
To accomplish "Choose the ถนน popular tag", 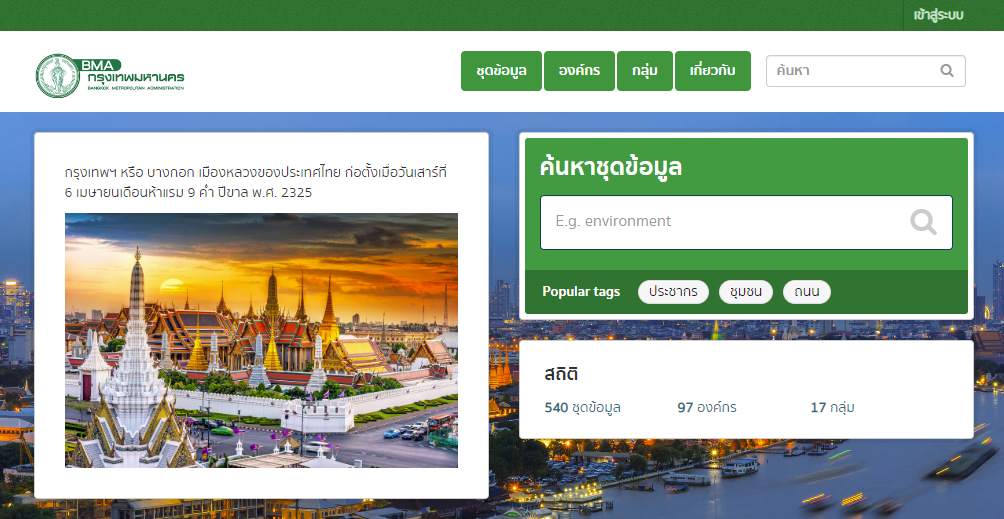I will [x=806, y=292].
